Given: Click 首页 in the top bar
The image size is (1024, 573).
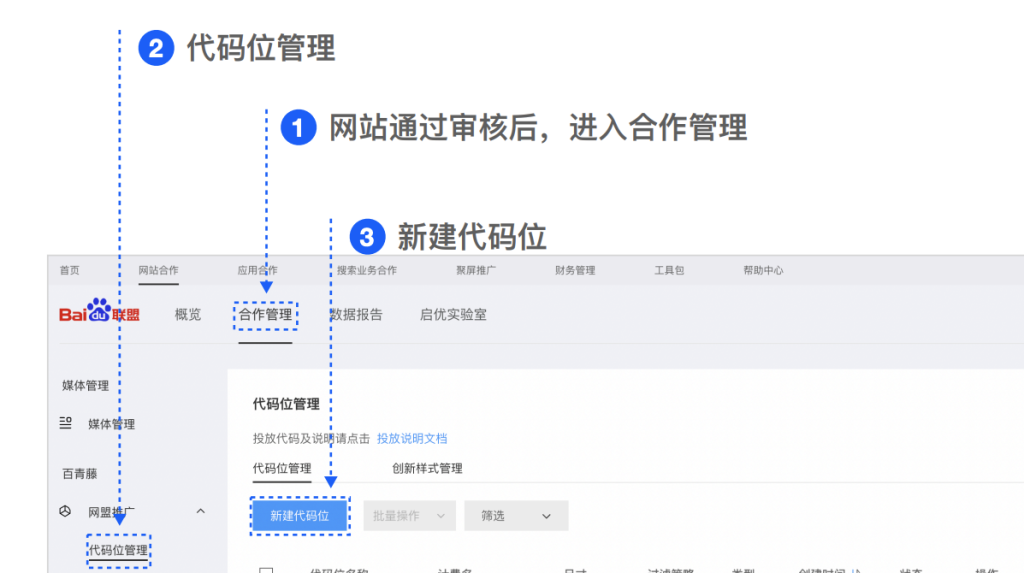Looking at the screenshot, I should [69, 271].
